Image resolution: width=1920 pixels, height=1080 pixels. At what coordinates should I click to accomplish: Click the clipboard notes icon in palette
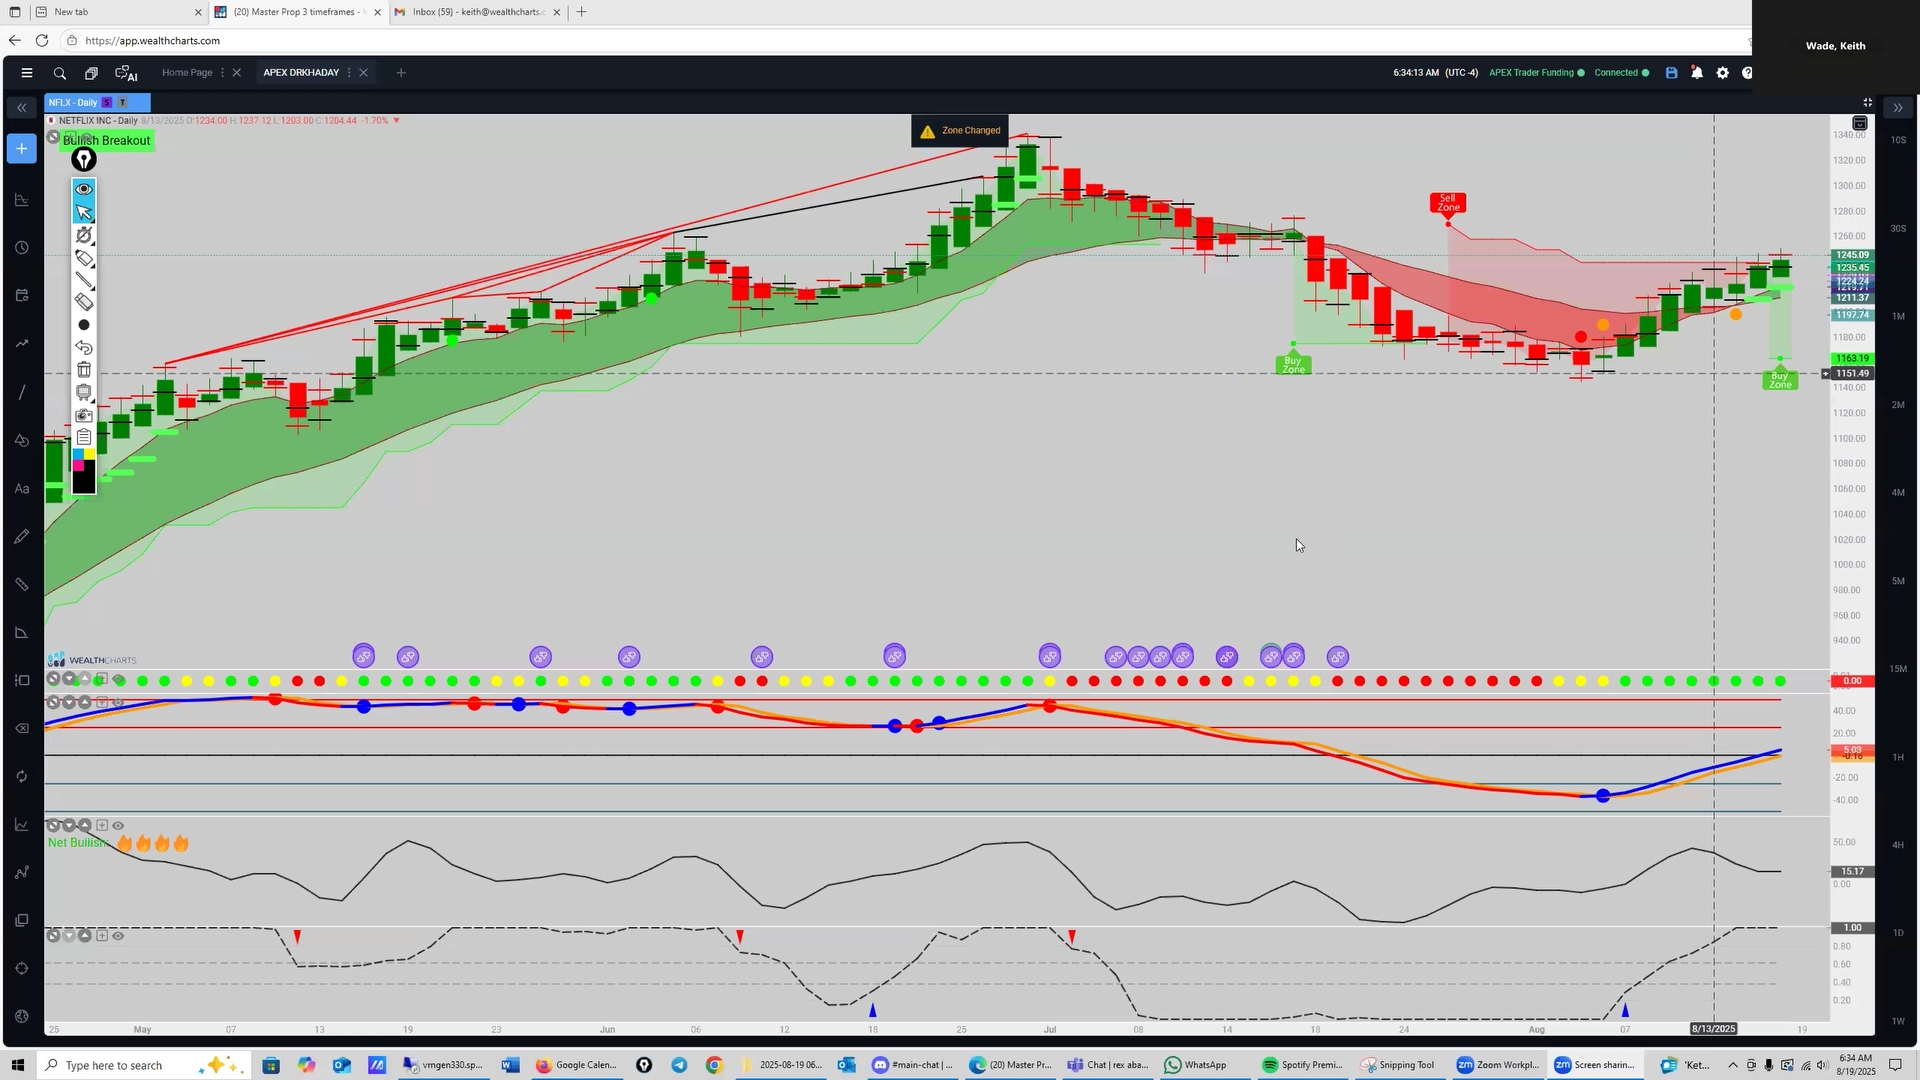[84, 437]
